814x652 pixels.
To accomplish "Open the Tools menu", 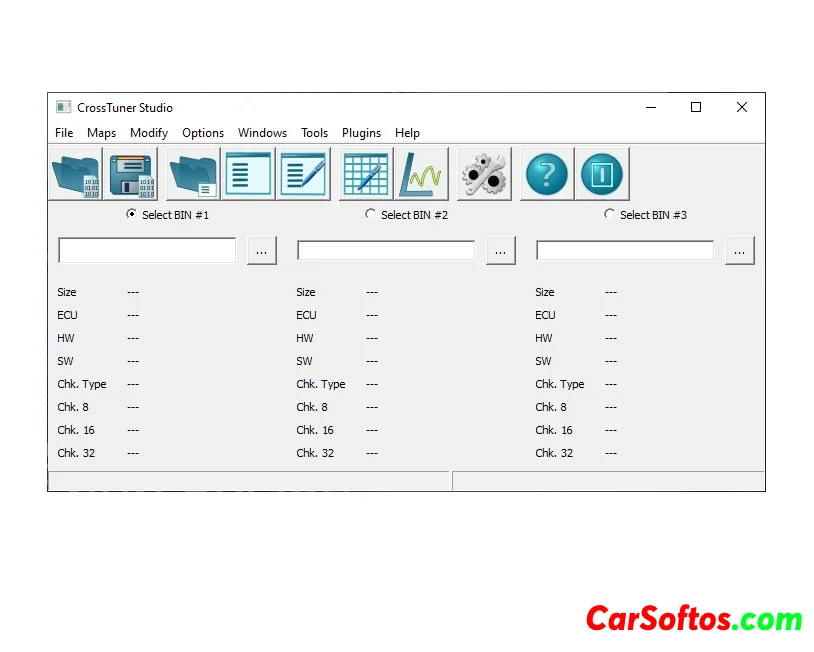I will [x=314, y=133].
